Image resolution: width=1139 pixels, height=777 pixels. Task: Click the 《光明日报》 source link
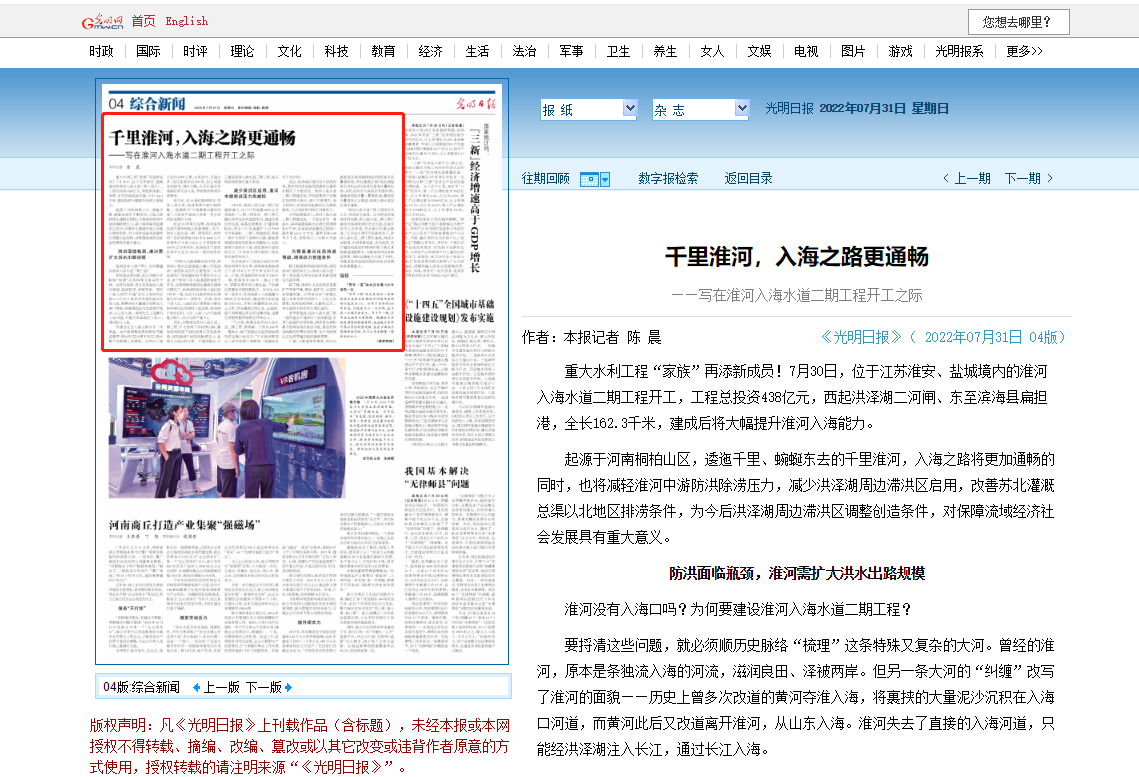[861, 337]
